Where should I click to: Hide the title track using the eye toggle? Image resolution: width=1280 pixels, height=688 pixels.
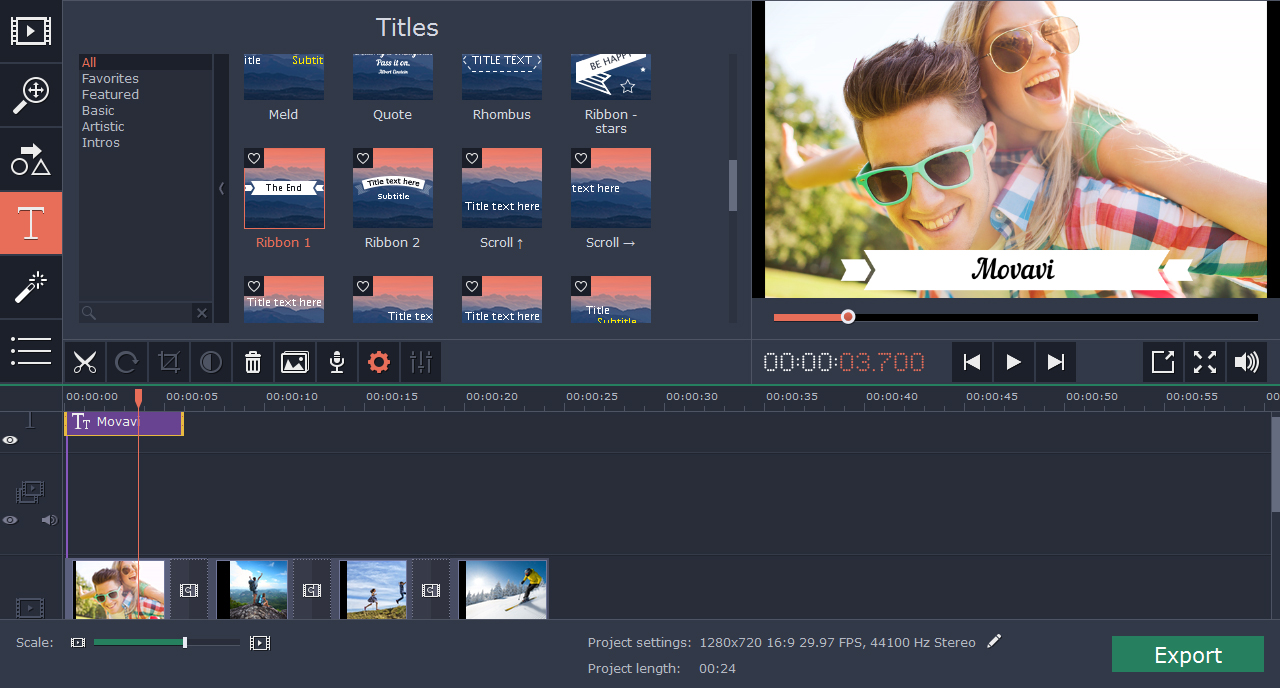[x=10, y=440]
